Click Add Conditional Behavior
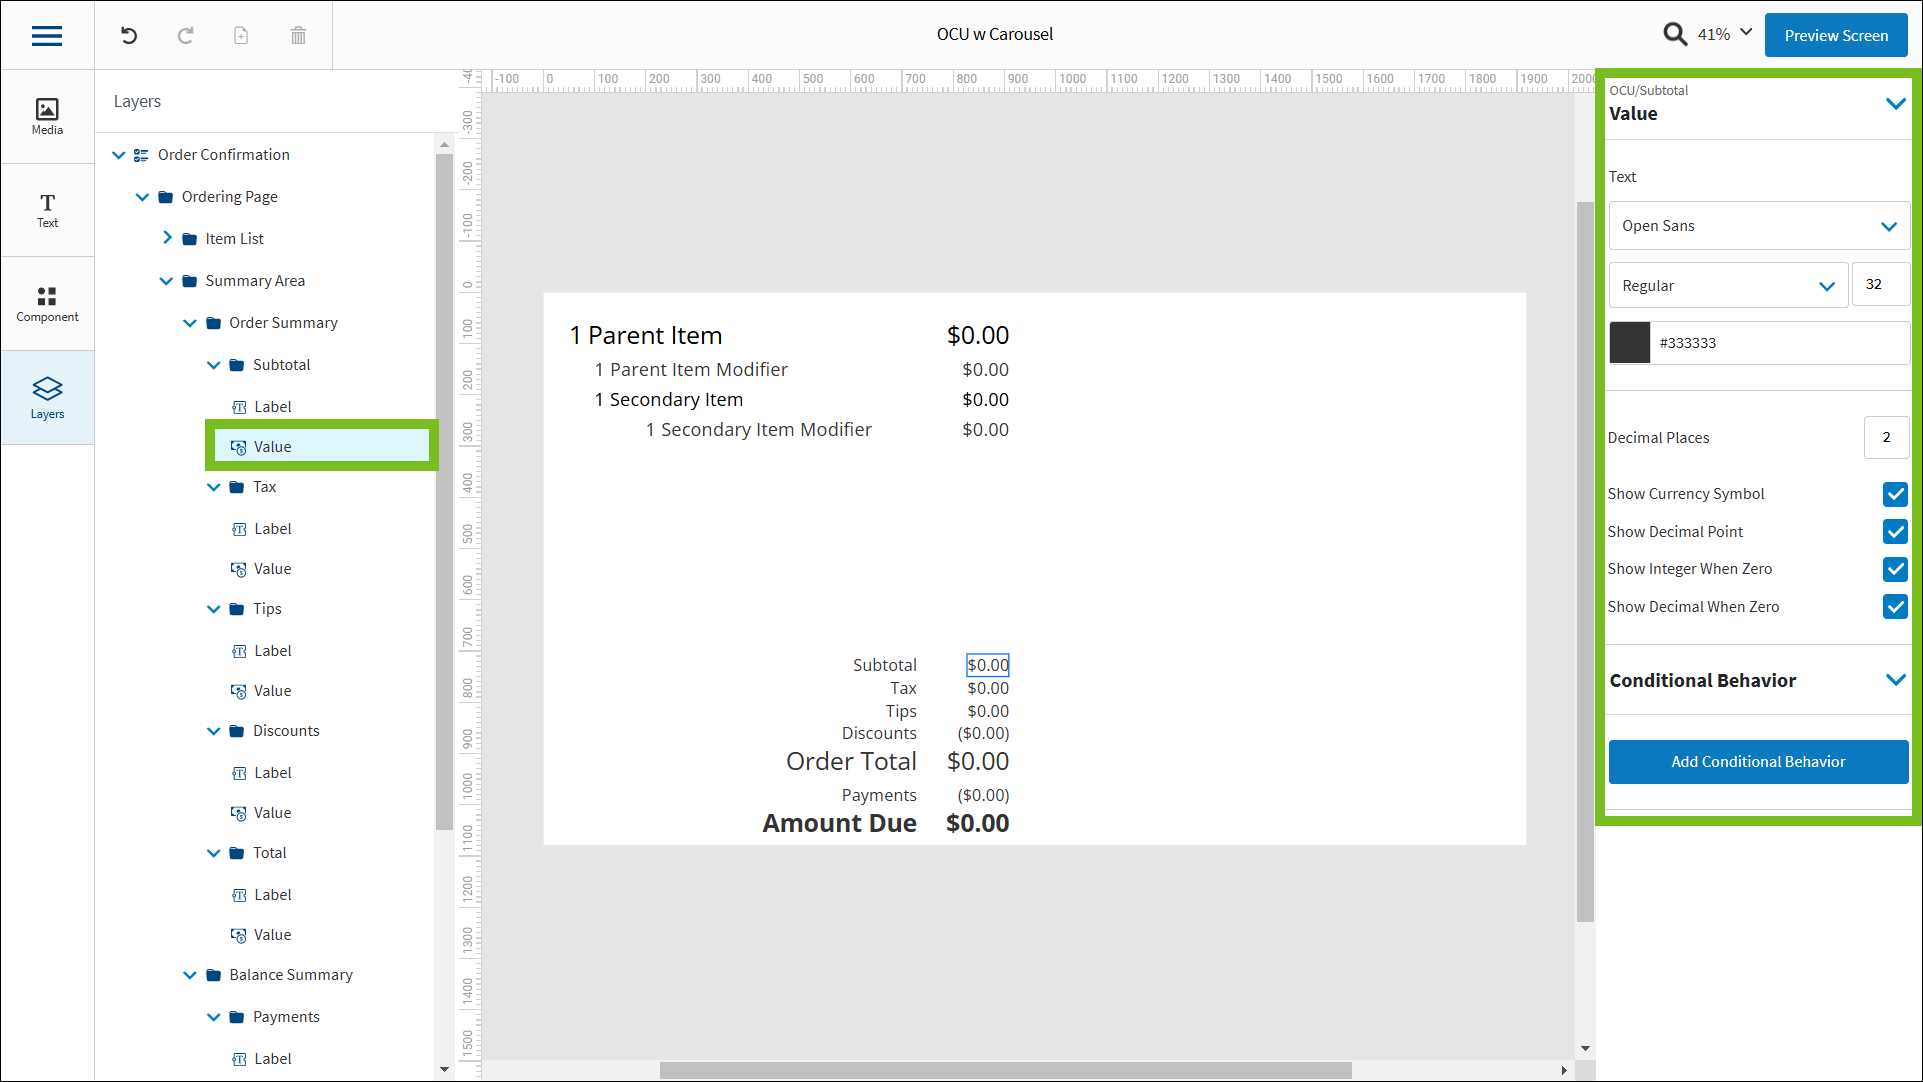1923x1082 pixels. point(1757,761)
